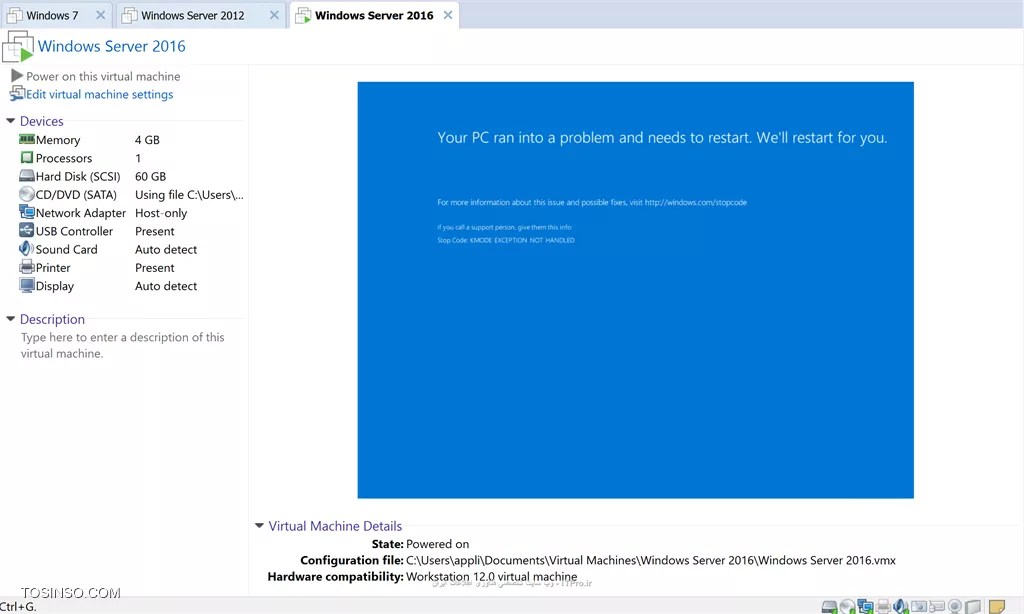Click the camera device status bar icon
Screen dimensions: 1024x614
[919, 607]
